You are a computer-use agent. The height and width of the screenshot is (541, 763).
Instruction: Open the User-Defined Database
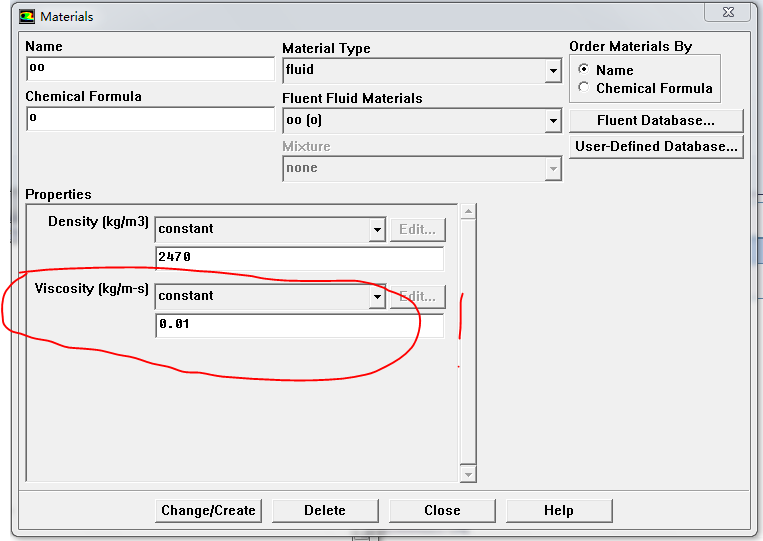pyautogui.click(x=656, y=147)
